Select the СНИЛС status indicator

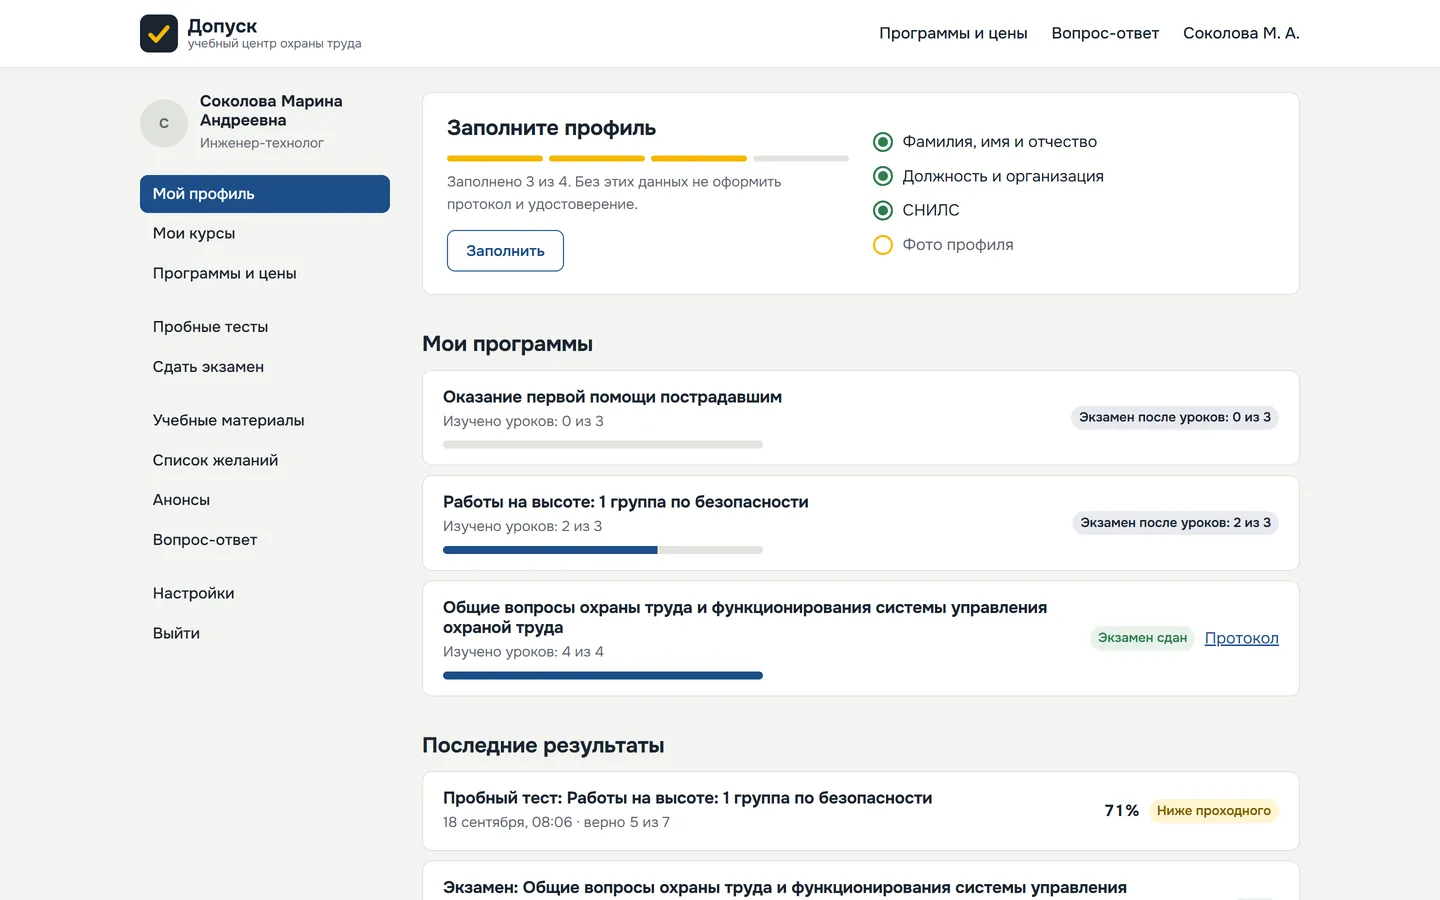coord(883,210)
